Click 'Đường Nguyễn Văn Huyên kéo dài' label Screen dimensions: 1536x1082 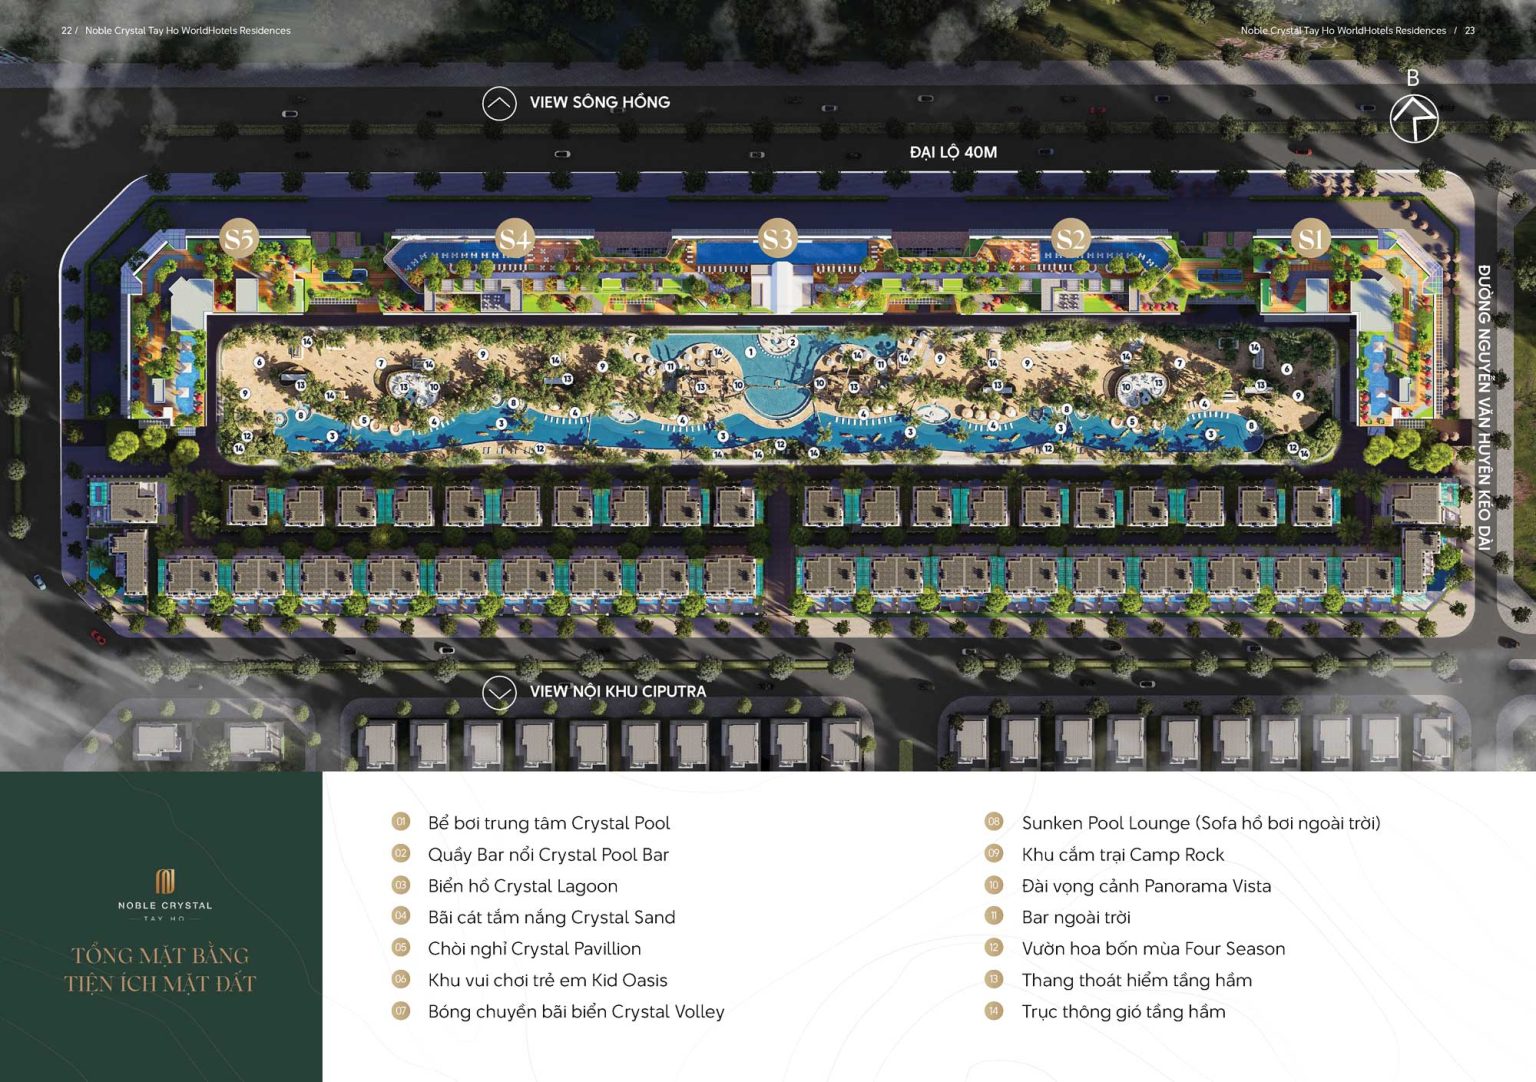click(x=1484, y=407)
